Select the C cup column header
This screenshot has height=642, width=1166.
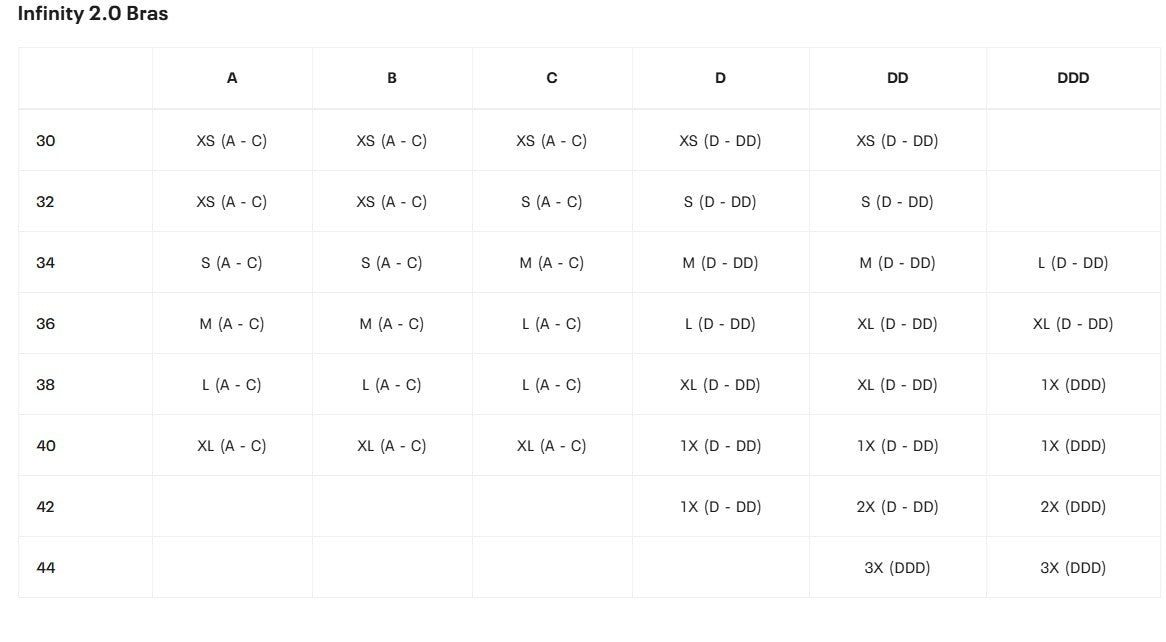[552, 78]
